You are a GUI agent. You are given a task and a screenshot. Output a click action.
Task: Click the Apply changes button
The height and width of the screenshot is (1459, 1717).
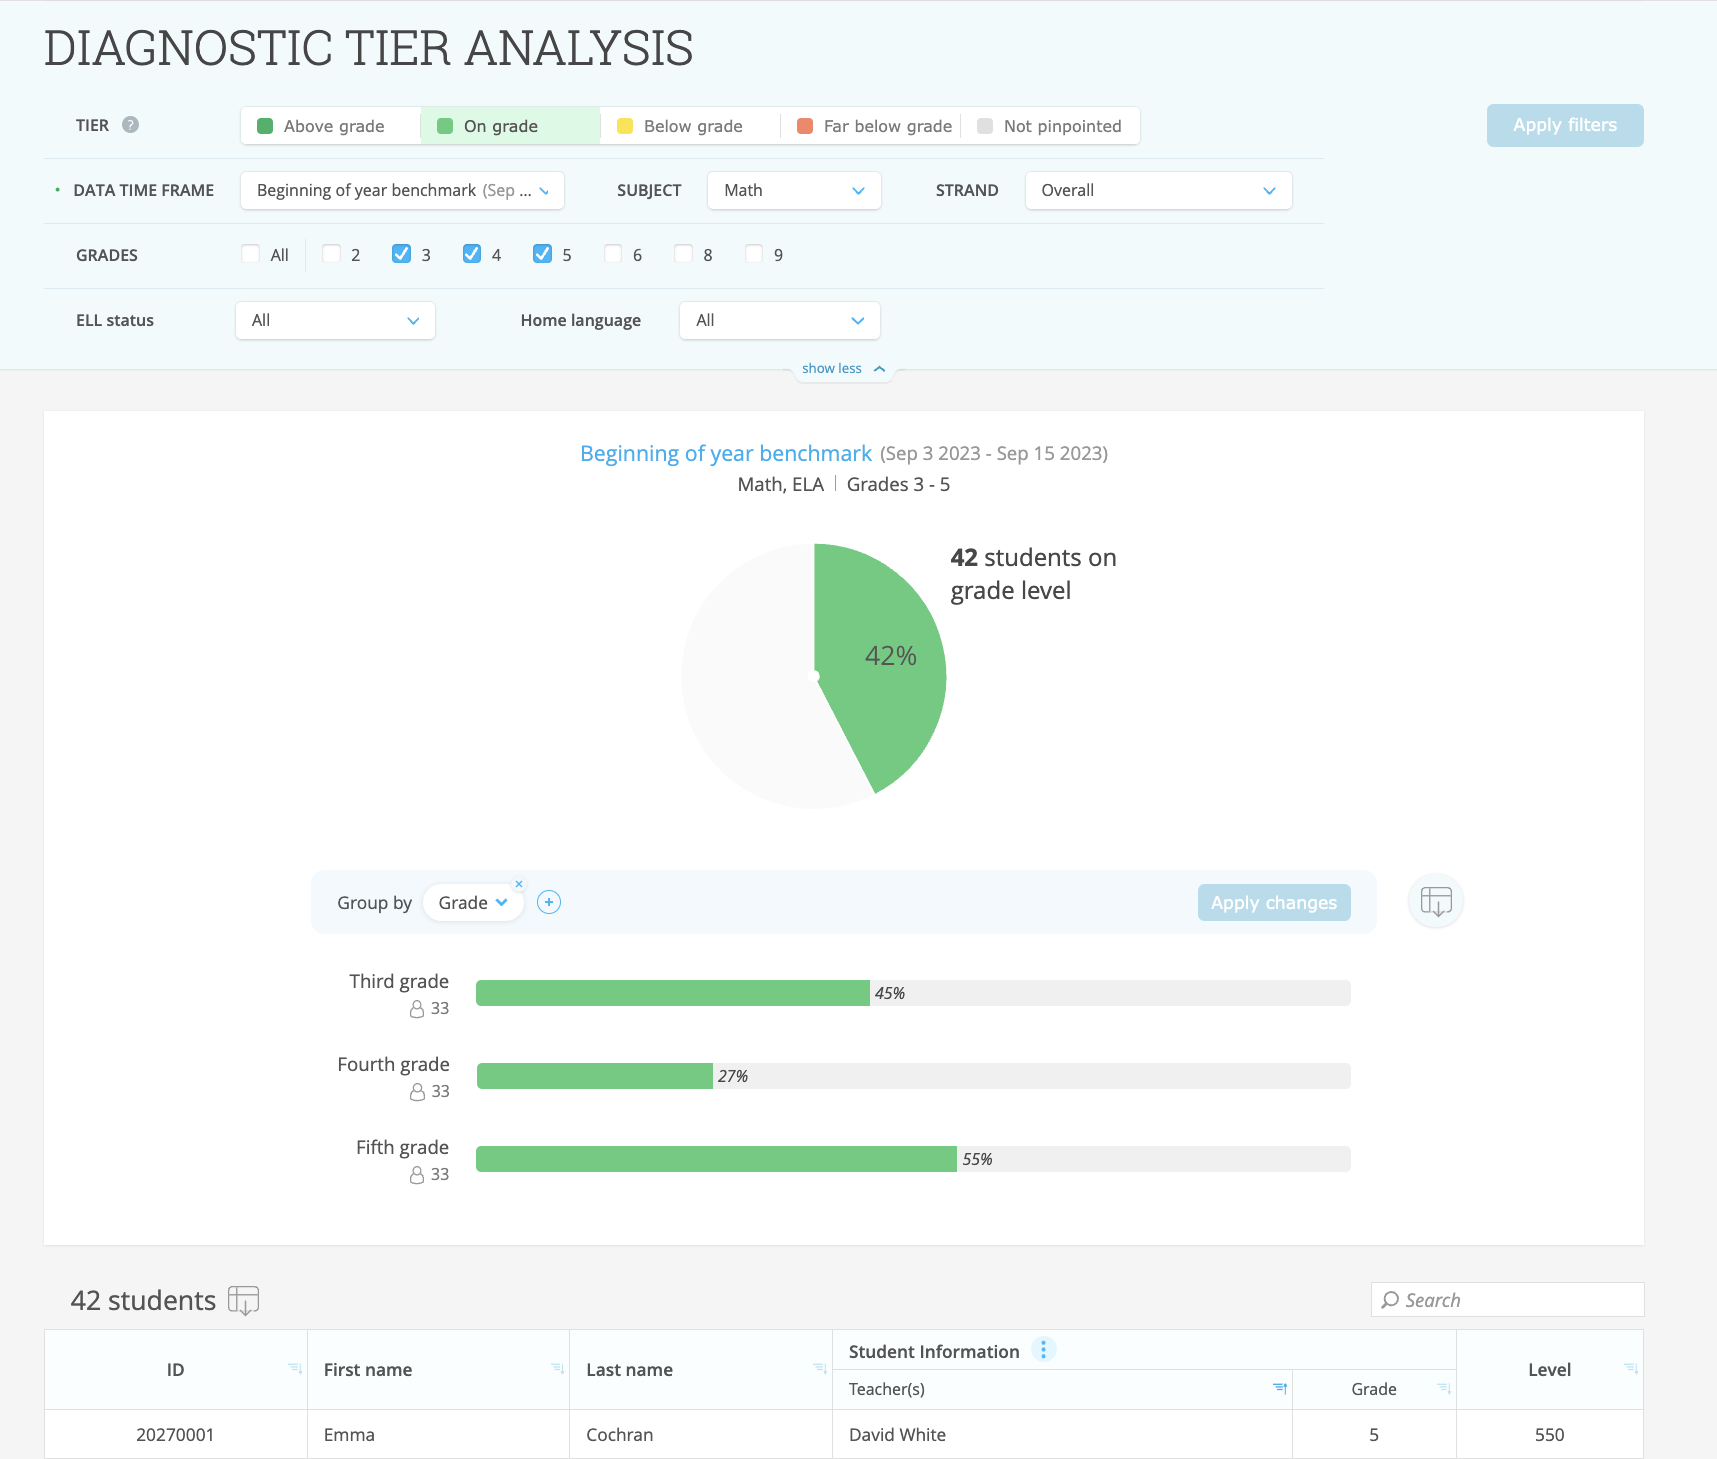1274,902
